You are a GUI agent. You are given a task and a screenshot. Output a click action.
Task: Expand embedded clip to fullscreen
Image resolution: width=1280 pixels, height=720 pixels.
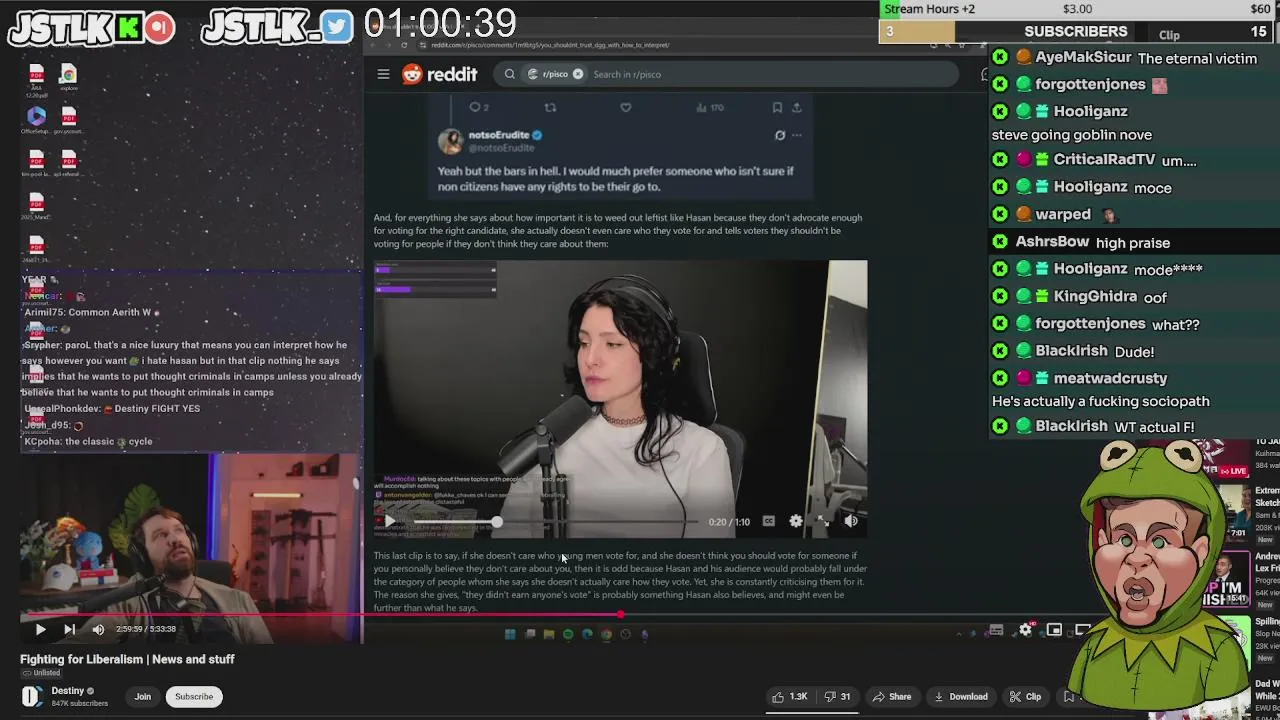click(823, 521)
